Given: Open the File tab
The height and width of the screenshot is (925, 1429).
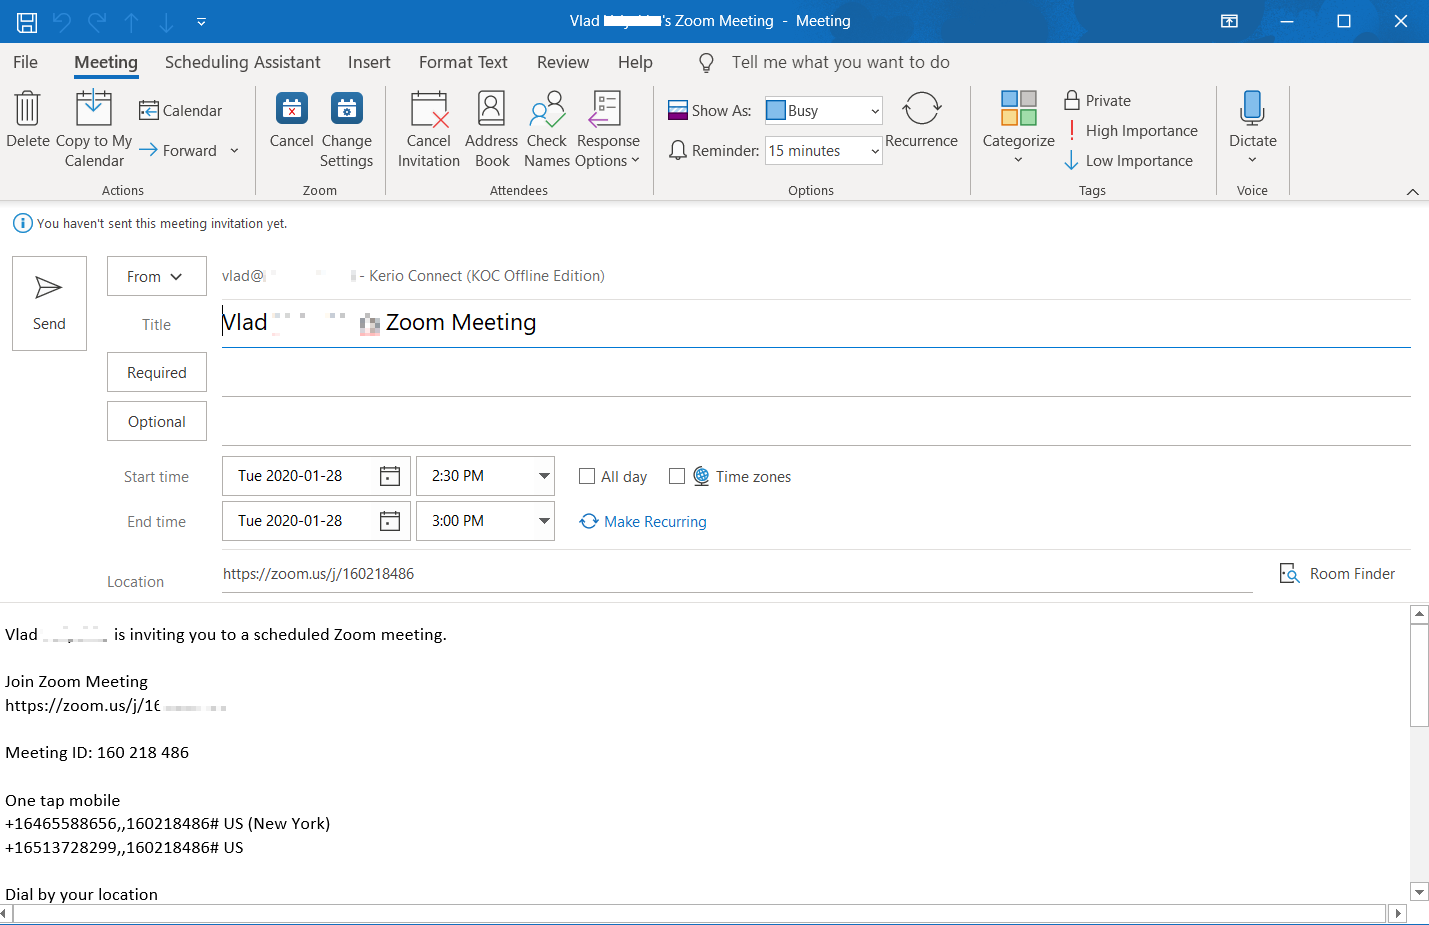Looking at the screenshot, I should click(25, 62).
